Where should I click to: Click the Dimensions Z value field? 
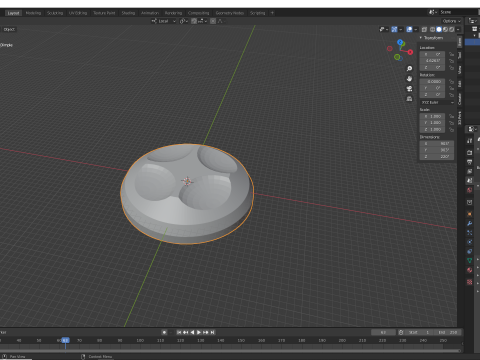437,156
